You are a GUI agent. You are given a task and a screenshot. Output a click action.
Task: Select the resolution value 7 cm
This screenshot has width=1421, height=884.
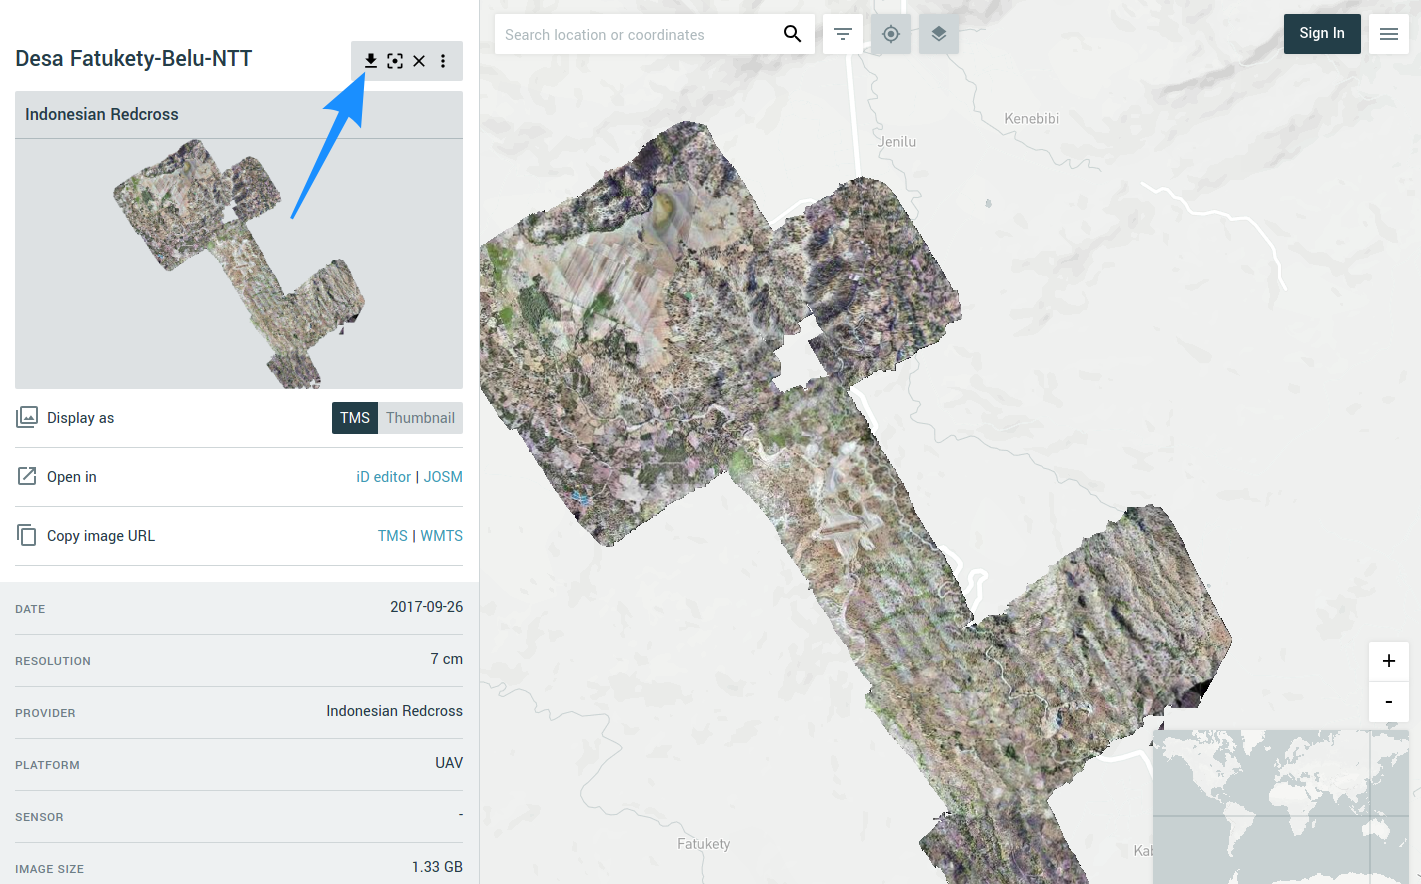[447, 659]
